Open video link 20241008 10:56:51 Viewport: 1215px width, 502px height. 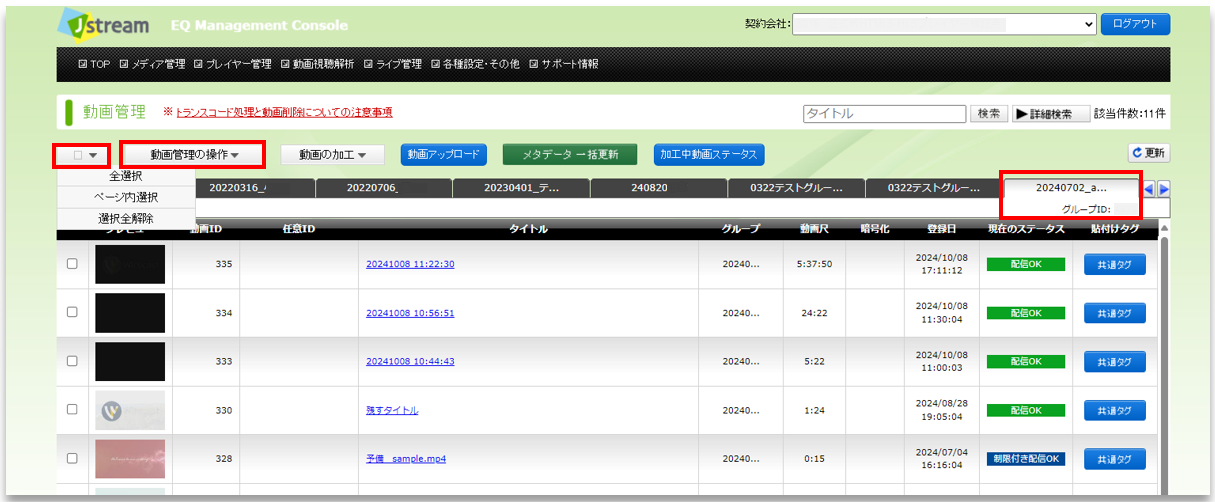pyautogui.click(x=410, y=313)
